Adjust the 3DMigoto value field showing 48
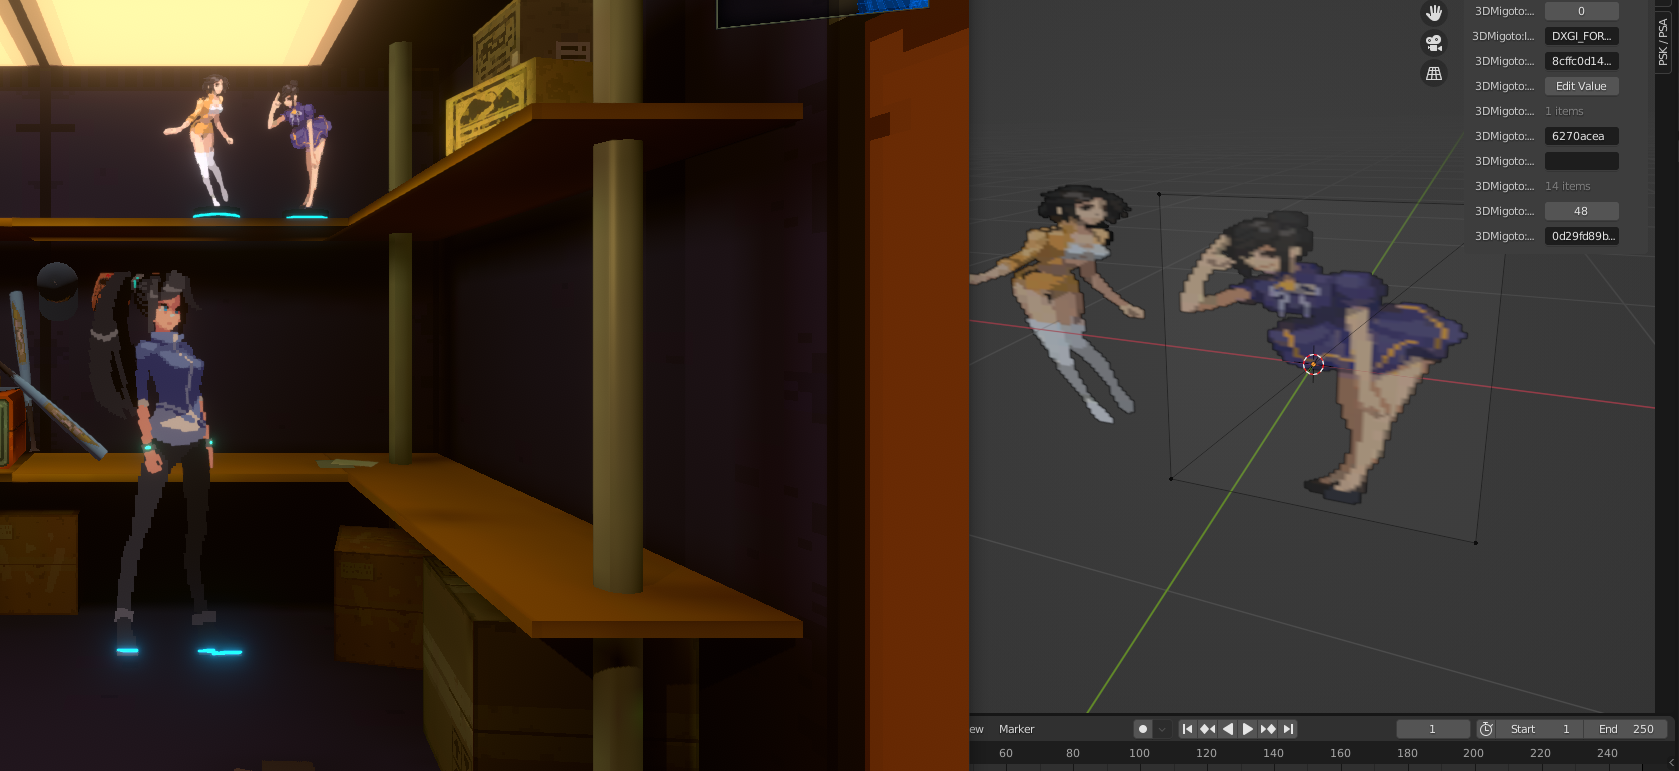The width and height of the screenshot is (1679, 771). [1581, 211]
